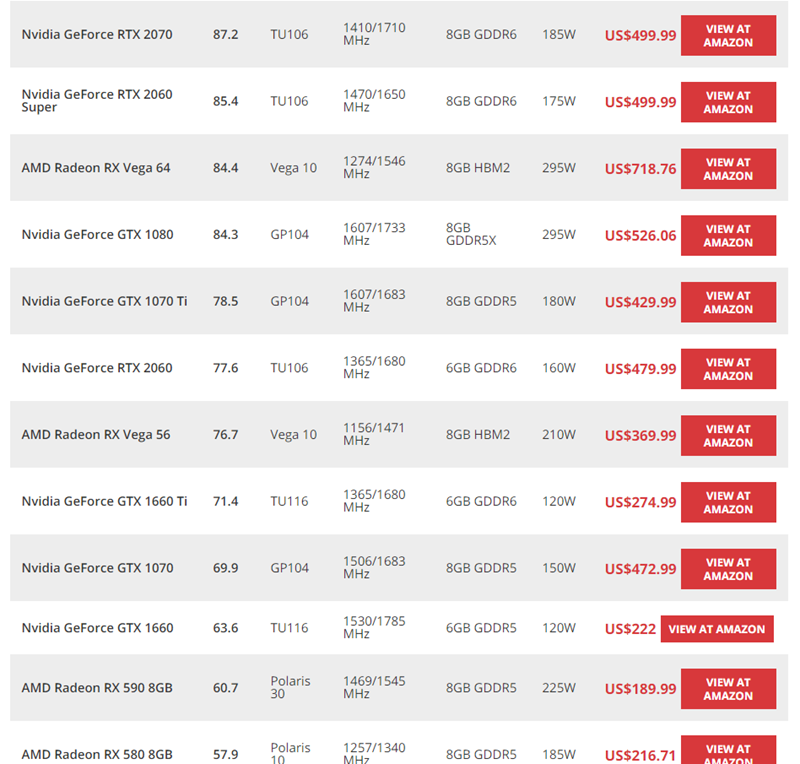Open Amazon listing for RTX 2060 Super
Image resolution: width=800 pixels, height=764 pixels.
pos(728,102)
